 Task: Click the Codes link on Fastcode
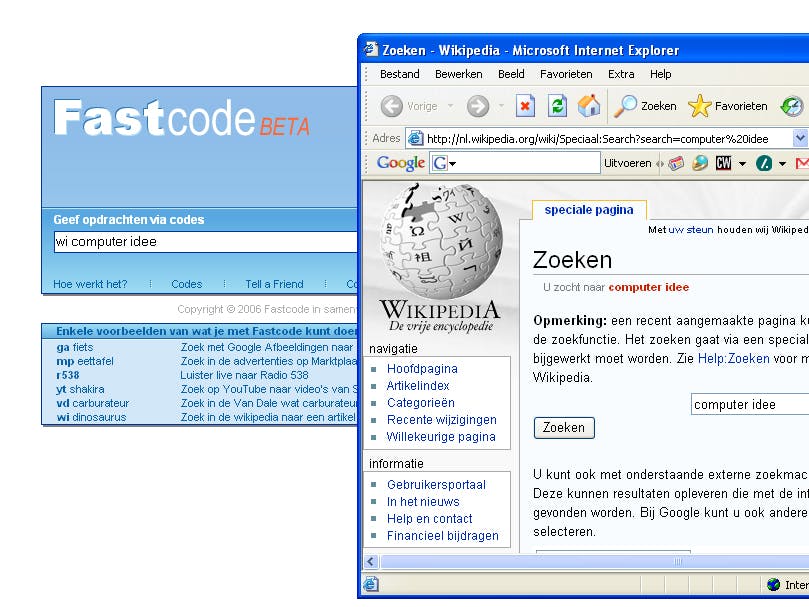(186, 284)
